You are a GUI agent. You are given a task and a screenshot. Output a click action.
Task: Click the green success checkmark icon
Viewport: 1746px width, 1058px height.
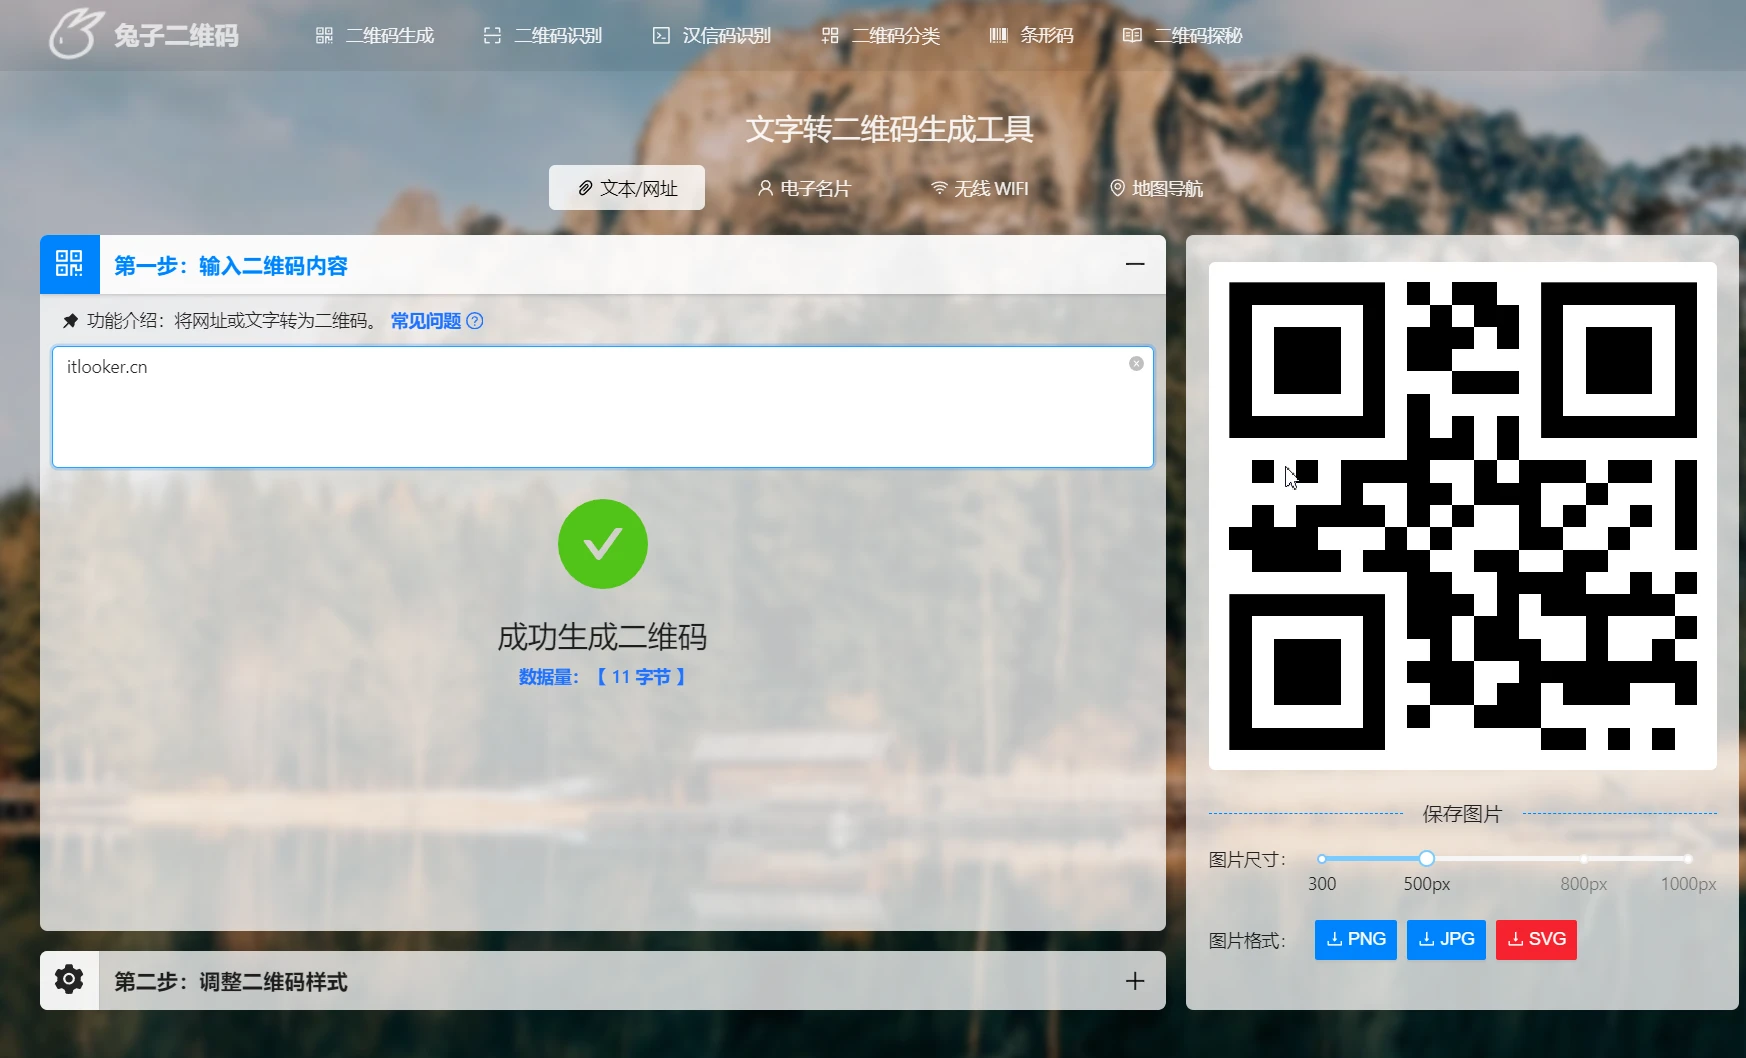603,544
